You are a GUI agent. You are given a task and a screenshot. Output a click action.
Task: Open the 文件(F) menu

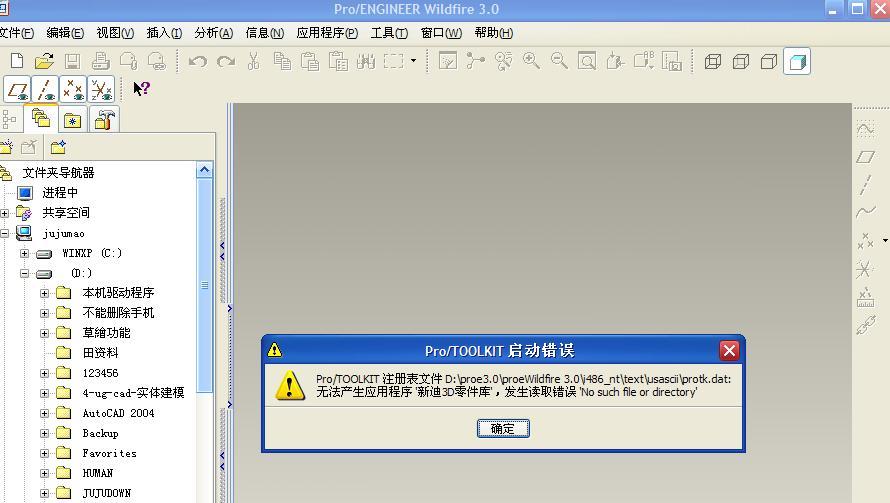pos(16,33)
